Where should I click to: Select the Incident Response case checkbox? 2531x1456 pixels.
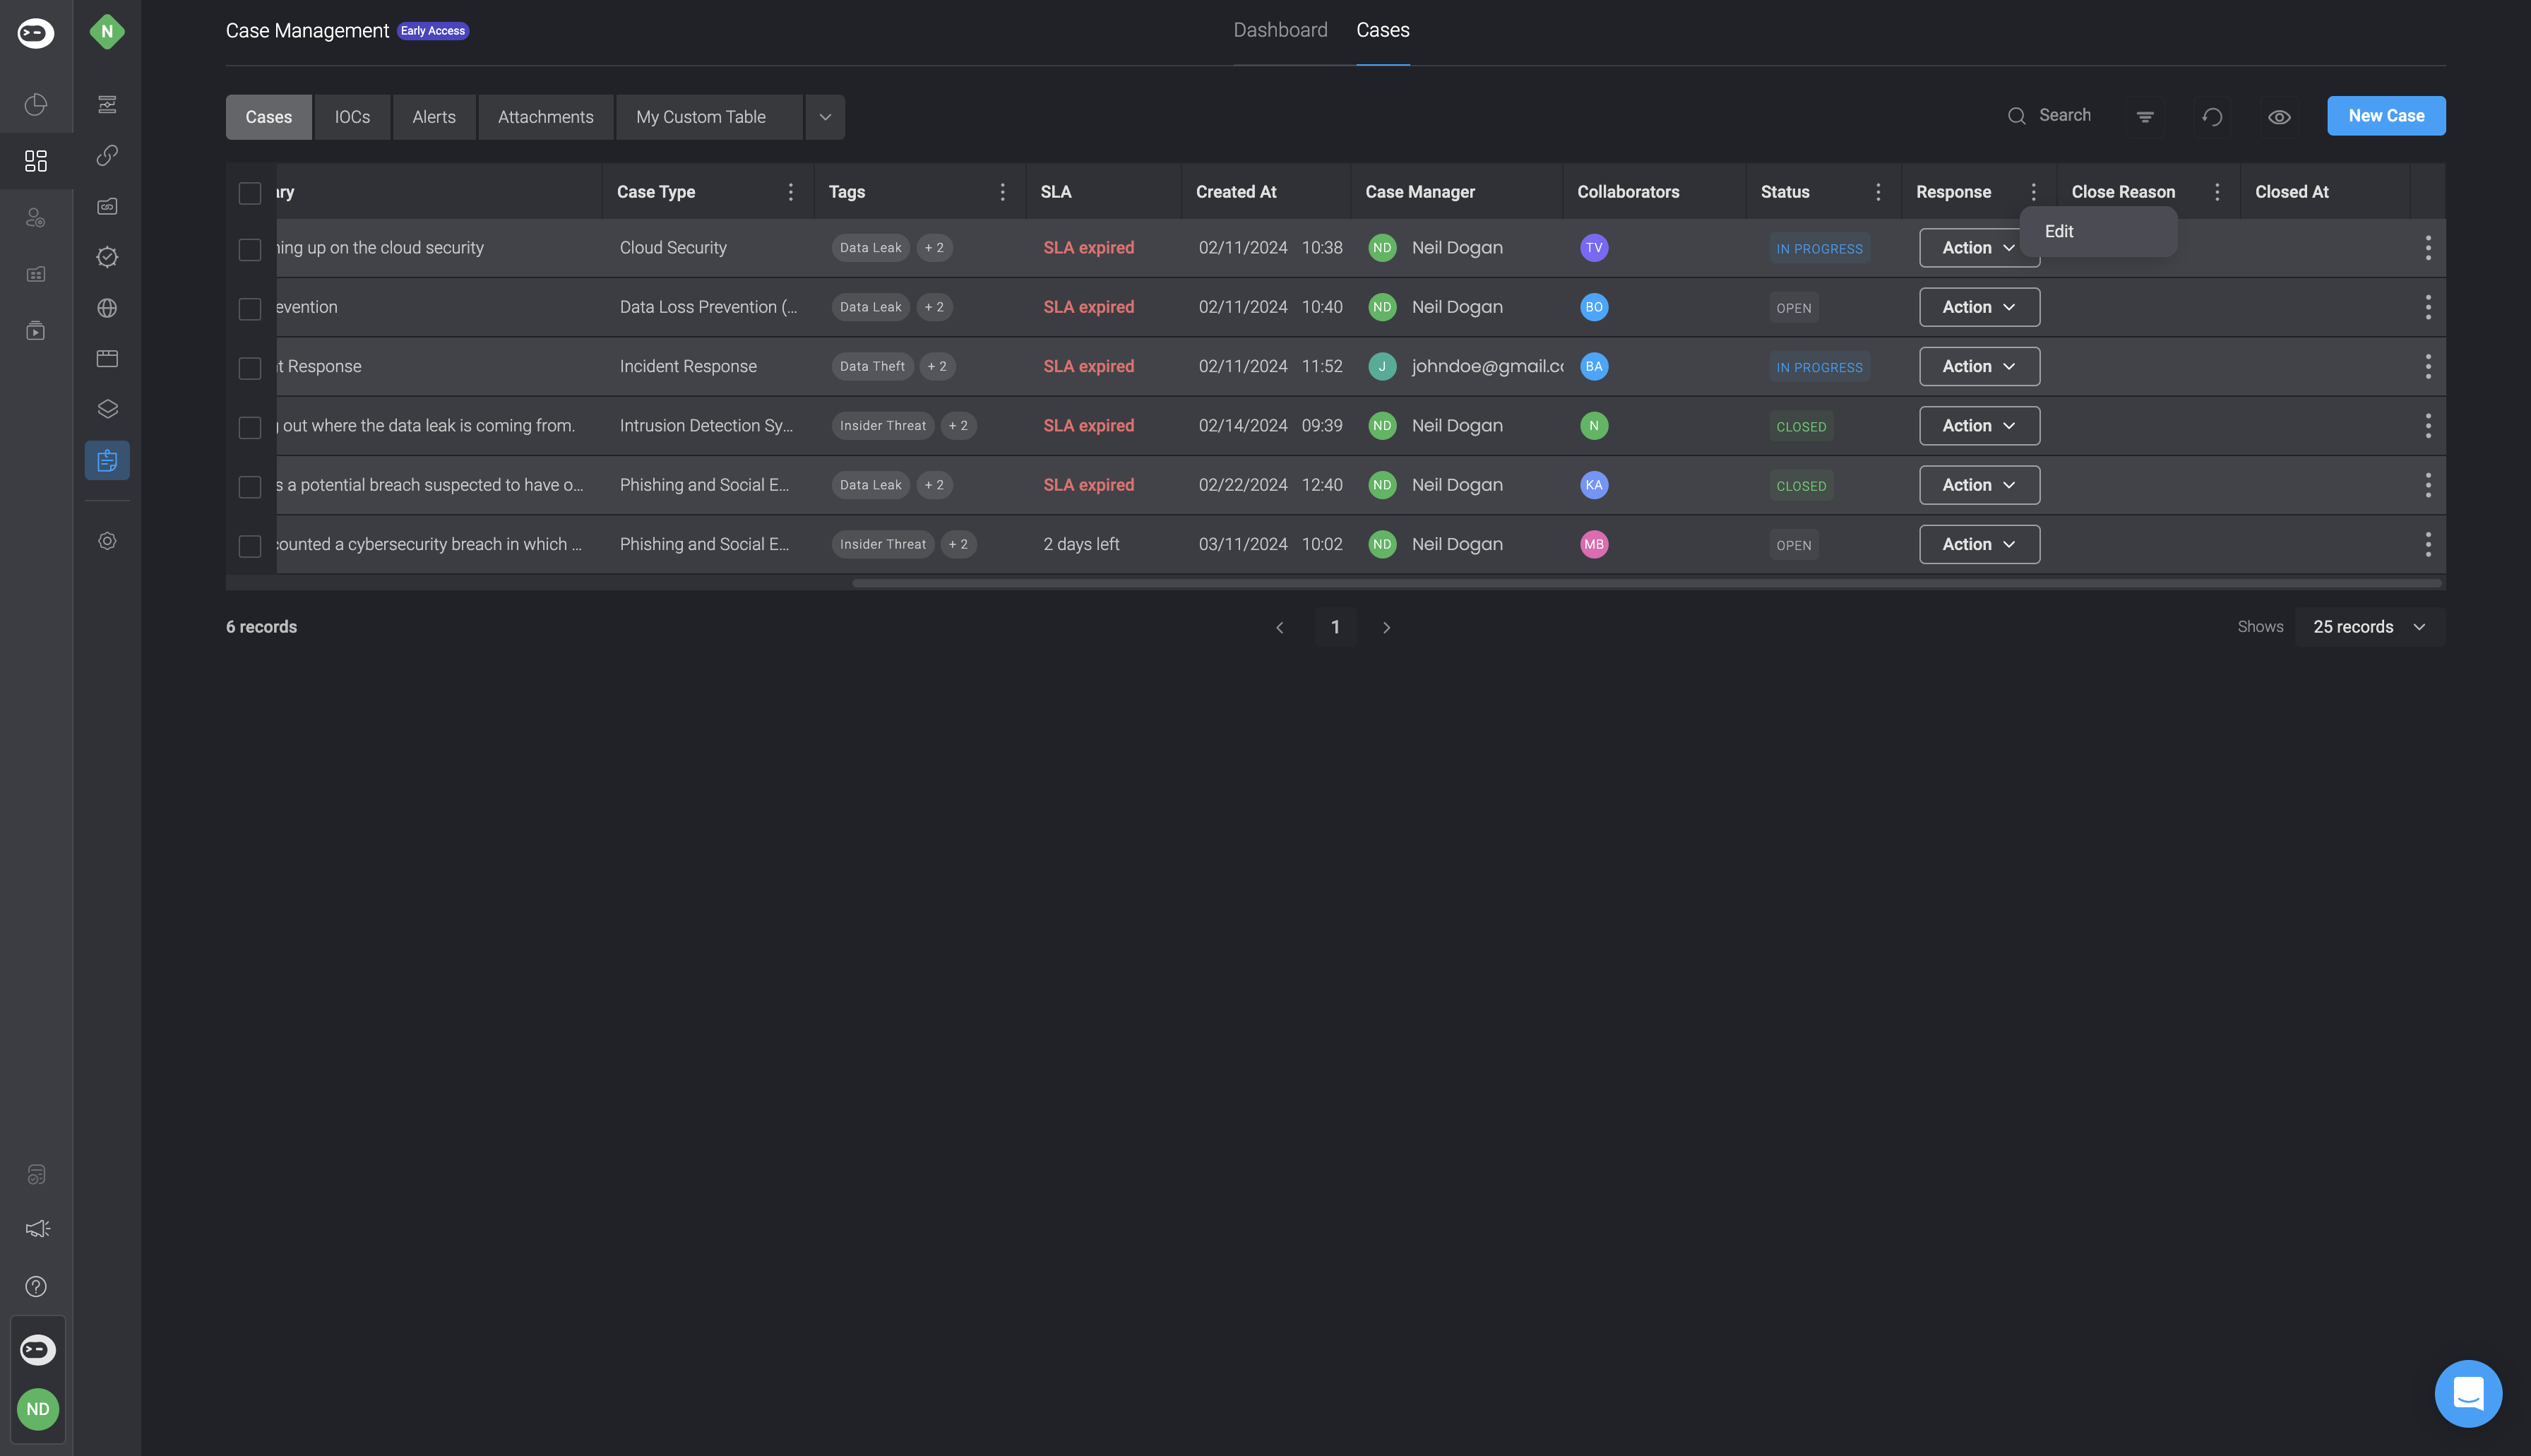[x=250, y=367]
